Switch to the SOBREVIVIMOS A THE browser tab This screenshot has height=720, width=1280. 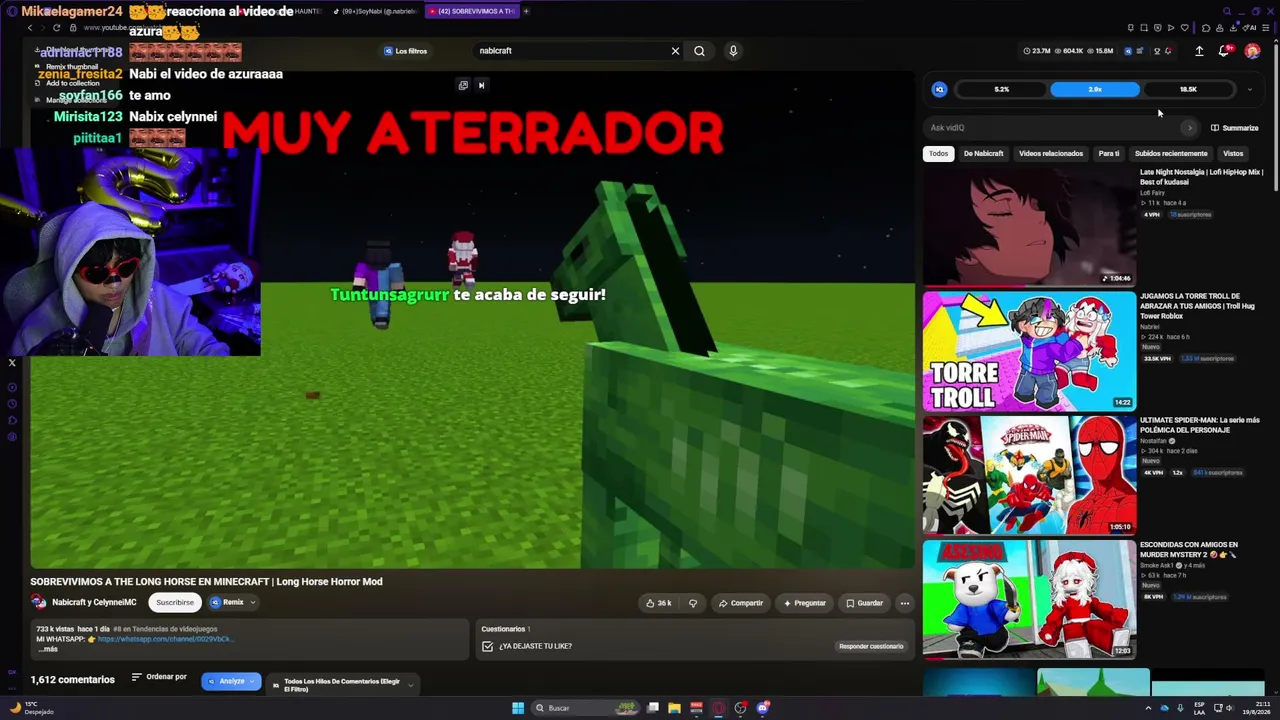(x=470, y=11)
